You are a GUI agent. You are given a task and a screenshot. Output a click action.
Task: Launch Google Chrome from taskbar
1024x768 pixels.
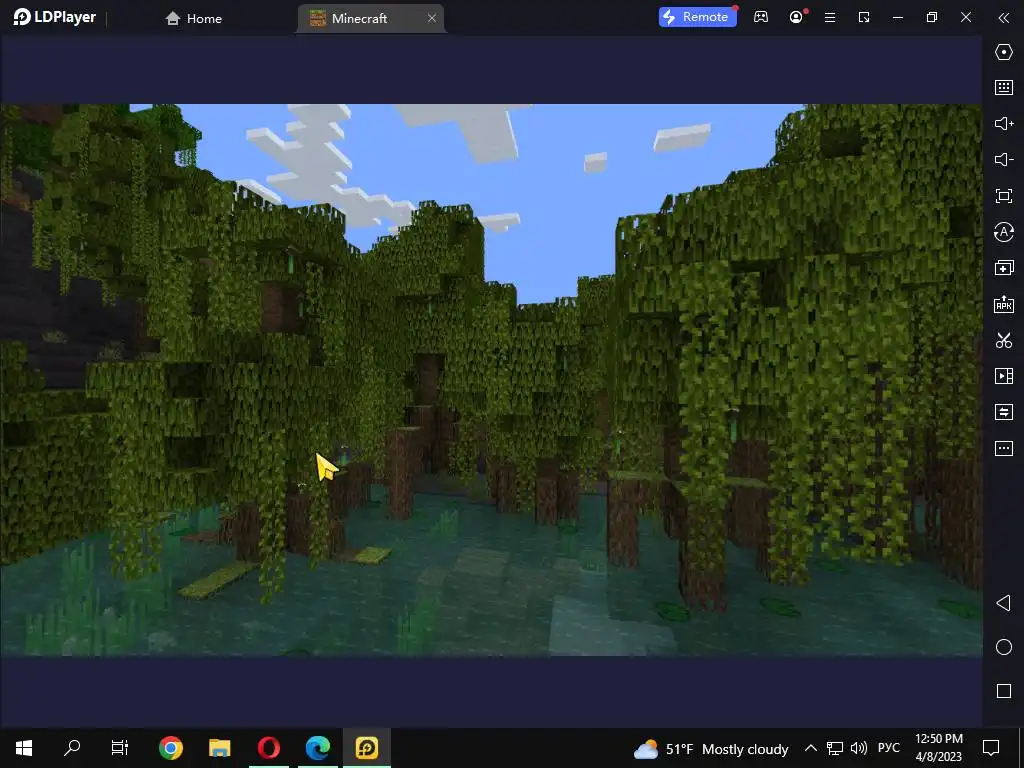(170, 748)
